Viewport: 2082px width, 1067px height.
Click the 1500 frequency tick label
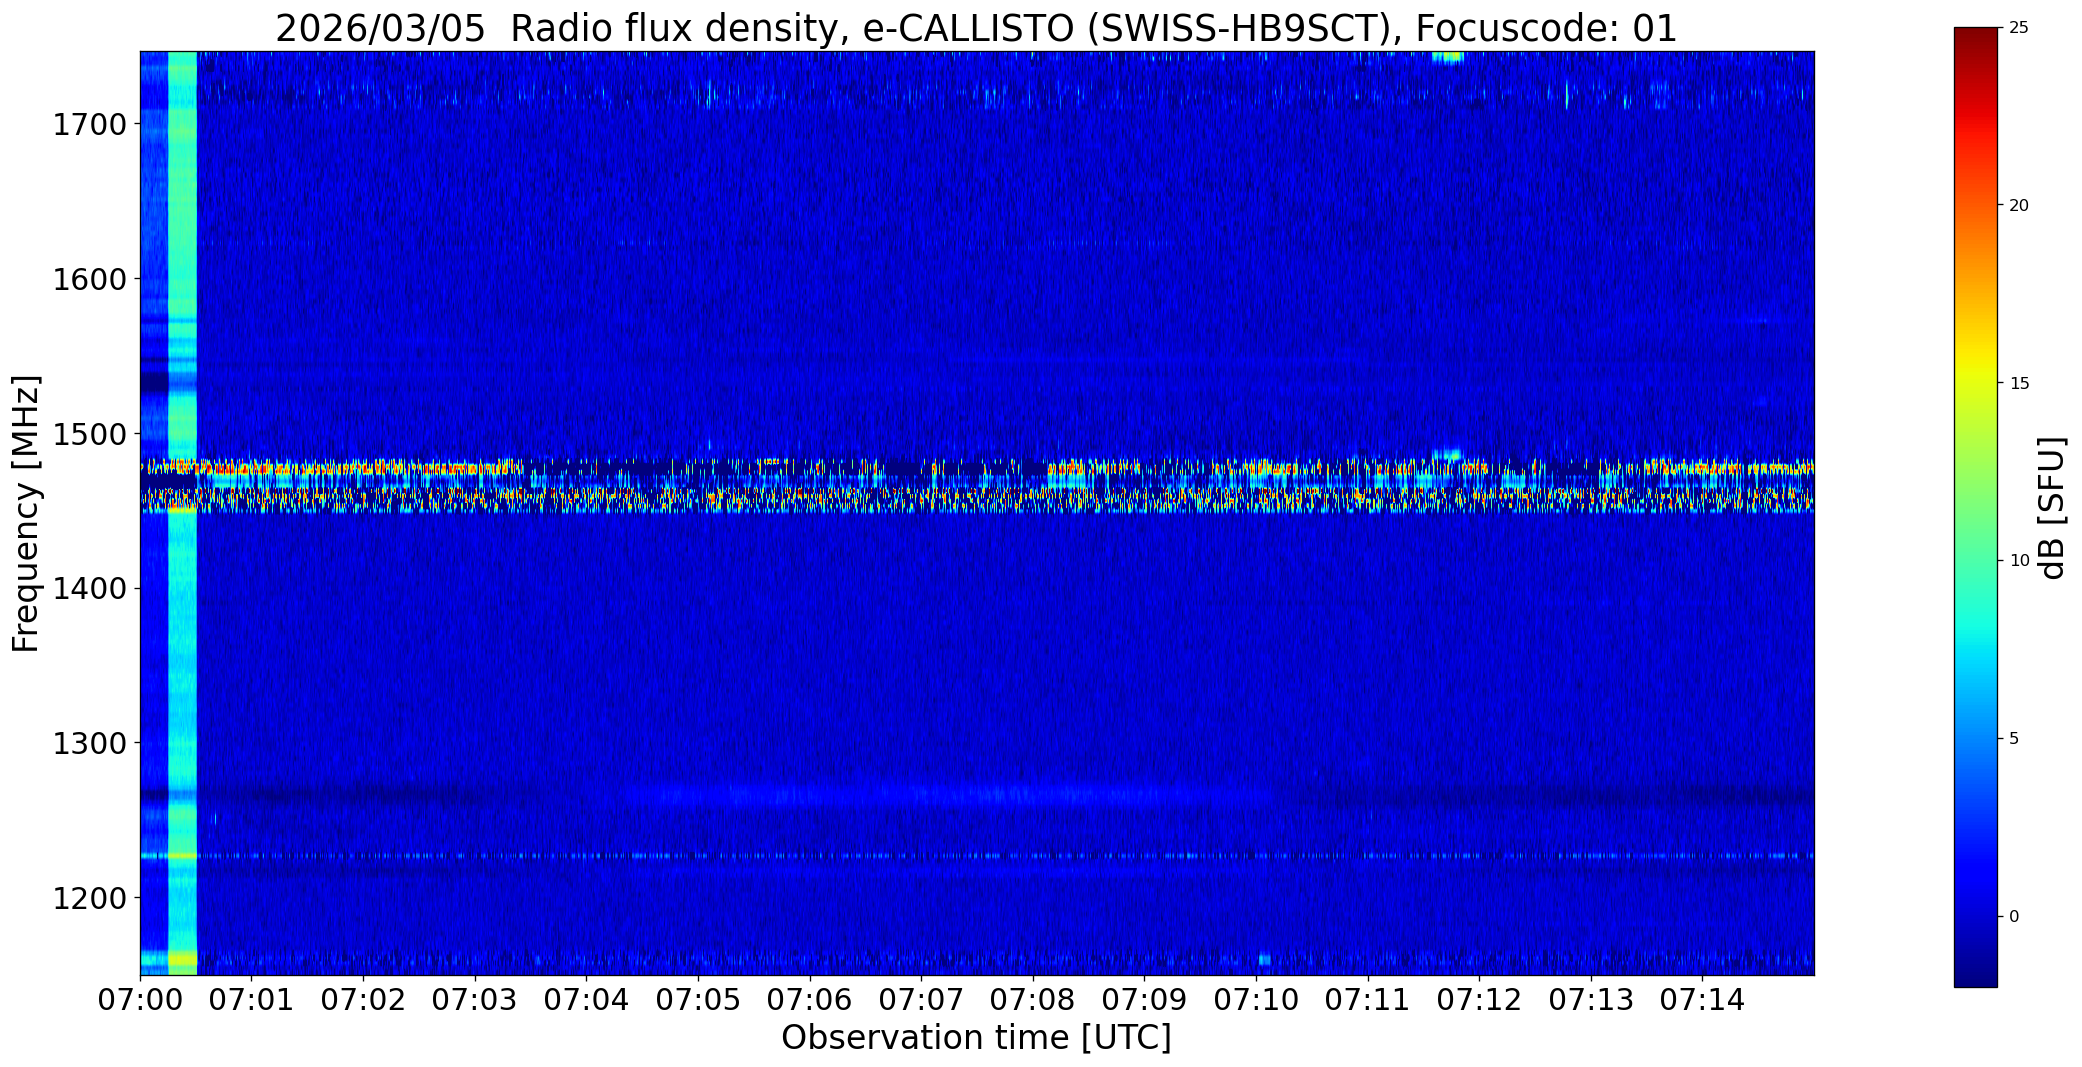(90, 434)
